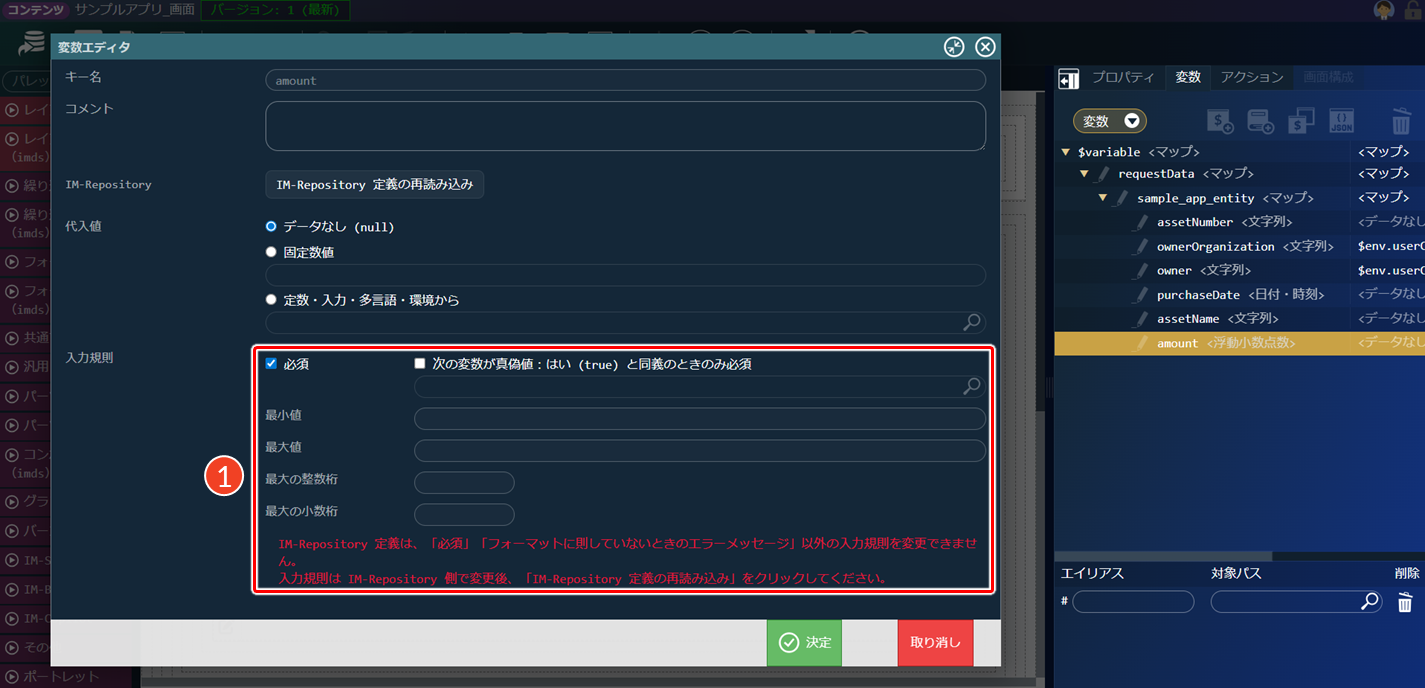This screenshot has height=688, width=1425.
Task: Click IM-Repository 定義の再読み込み button
Action: [x=374, y=185]
